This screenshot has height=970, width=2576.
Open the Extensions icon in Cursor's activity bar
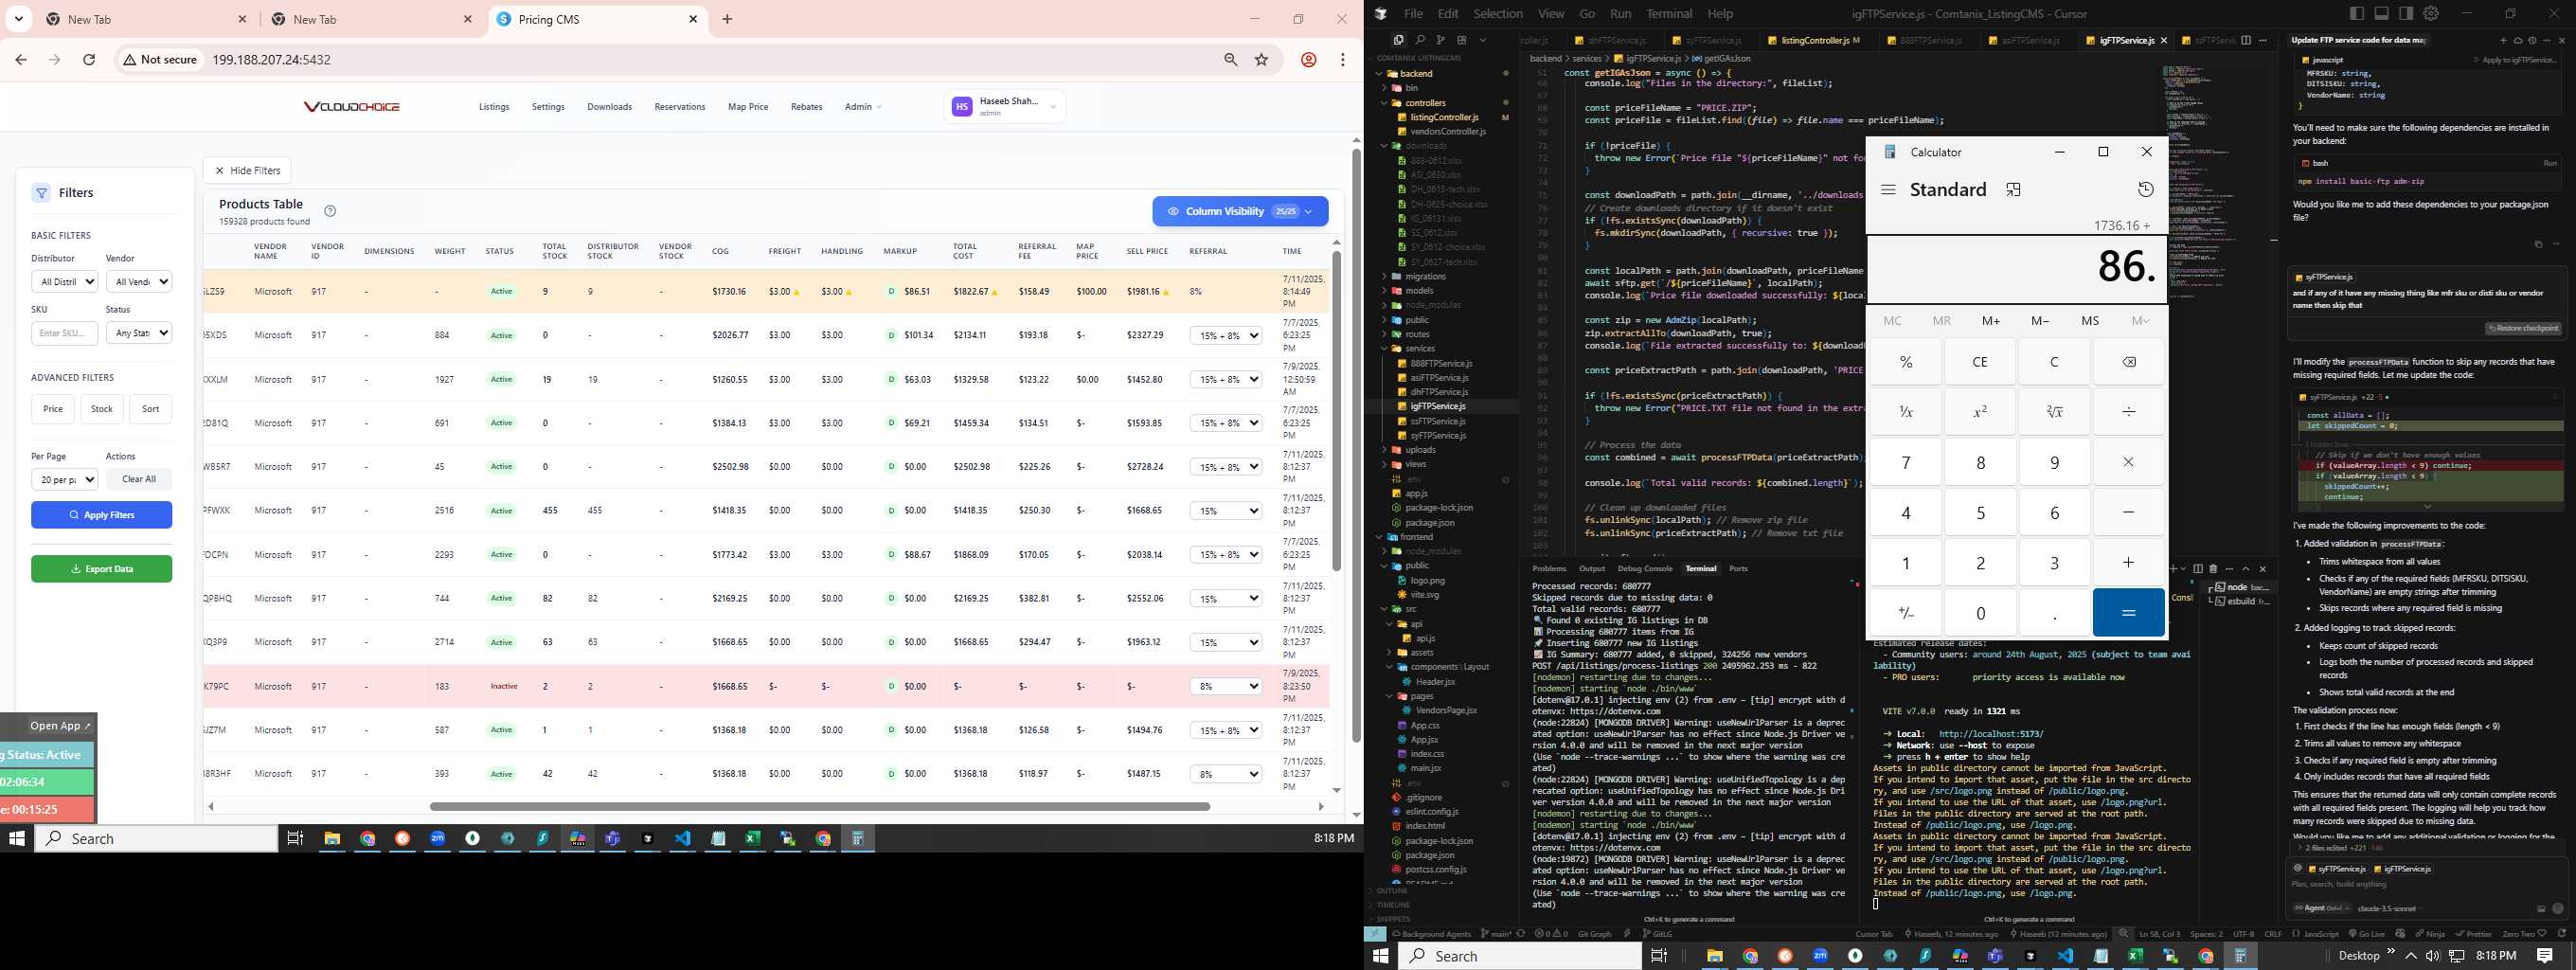coord(1461,40)
